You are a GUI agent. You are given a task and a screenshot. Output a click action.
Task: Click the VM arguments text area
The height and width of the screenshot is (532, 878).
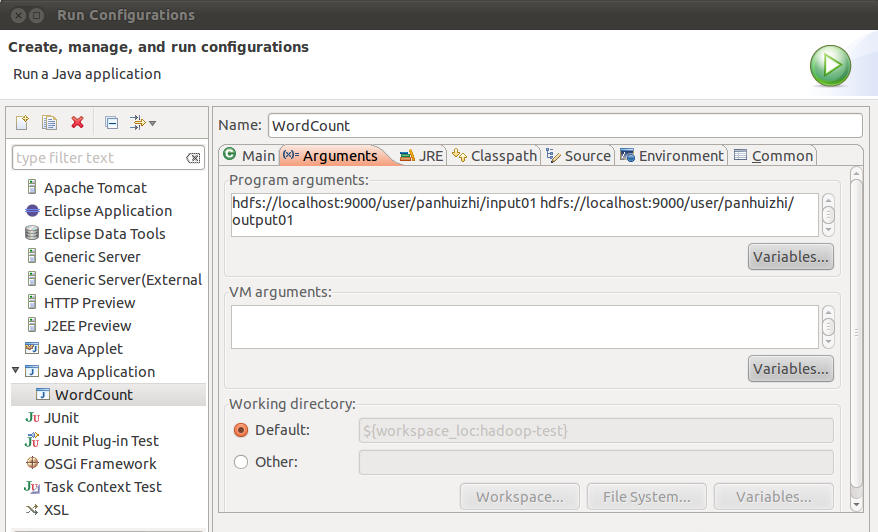(x=525, y=326)
